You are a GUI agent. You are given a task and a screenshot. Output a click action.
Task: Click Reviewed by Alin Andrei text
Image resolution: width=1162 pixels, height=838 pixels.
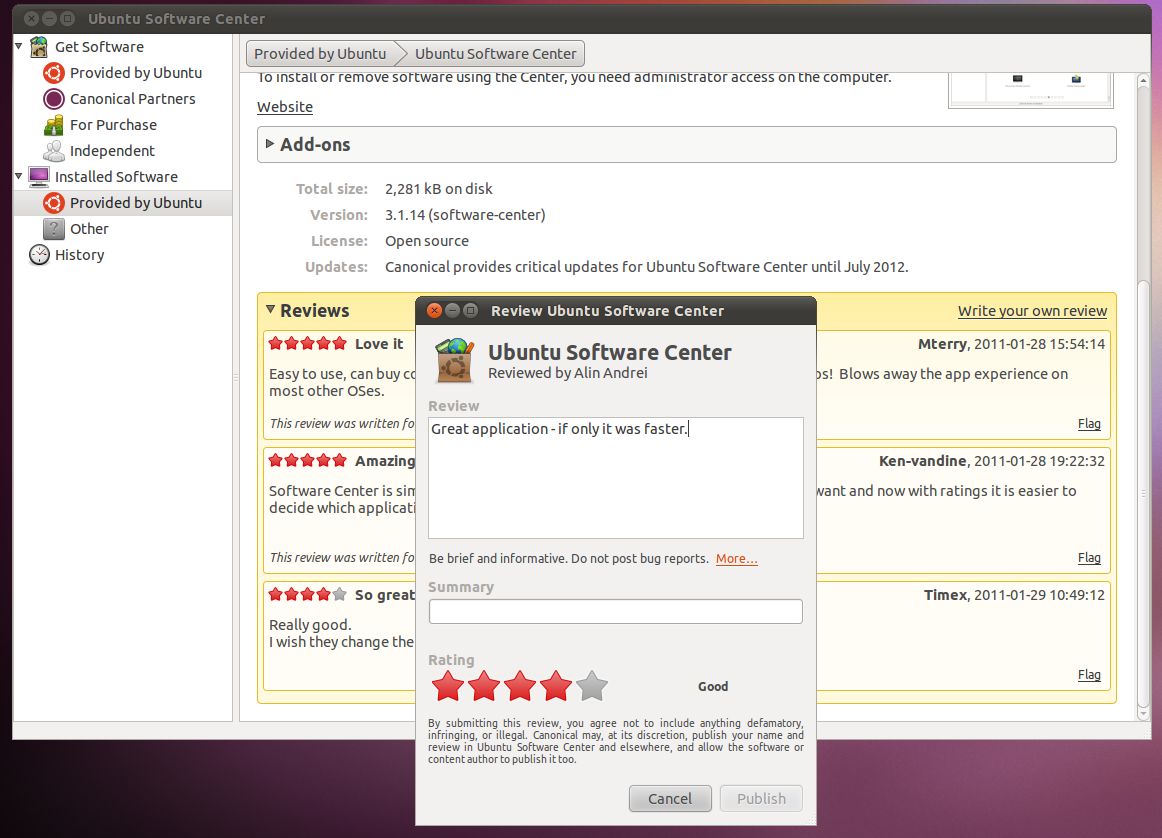tap(568, 373)
